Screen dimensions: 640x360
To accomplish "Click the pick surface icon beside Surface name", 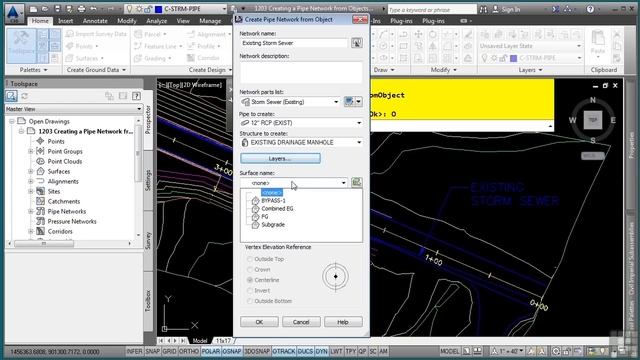I will [356, 182].
